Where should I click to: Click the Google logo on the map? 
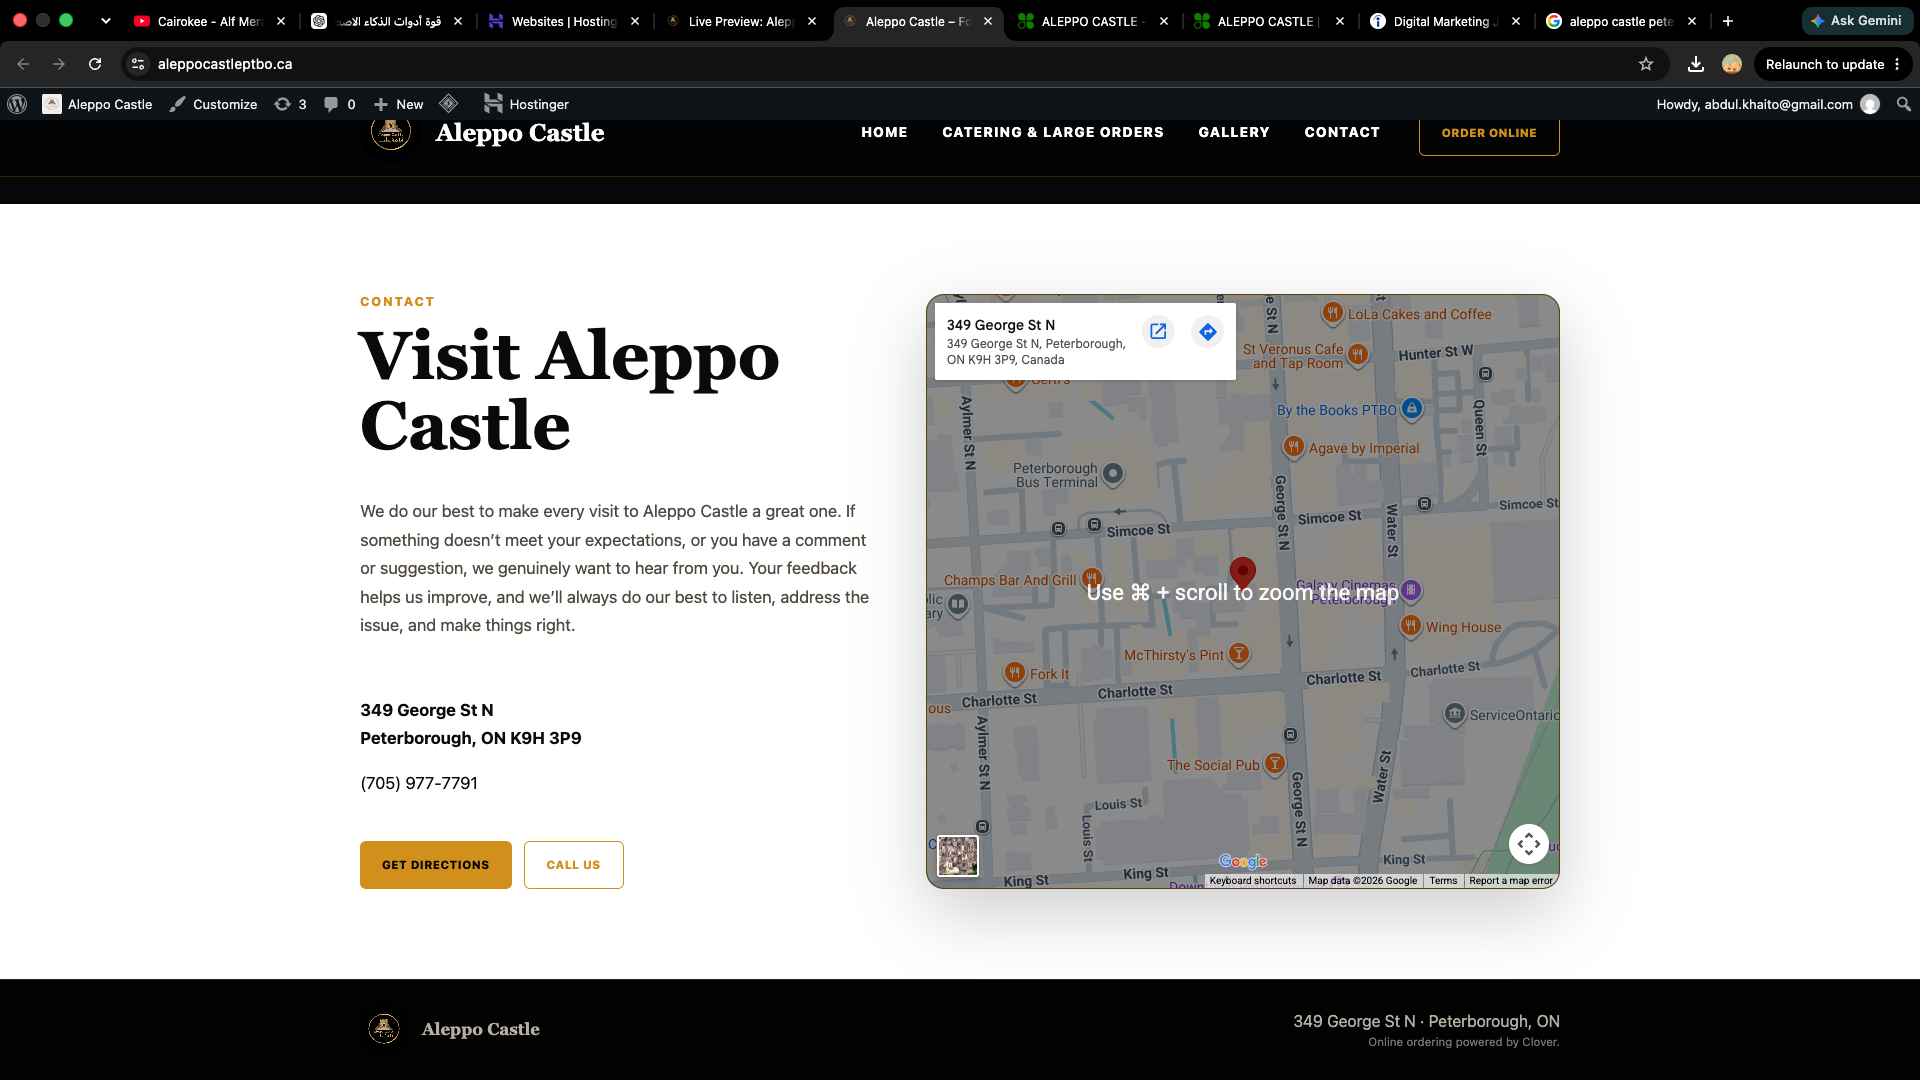click(1242, 861)
